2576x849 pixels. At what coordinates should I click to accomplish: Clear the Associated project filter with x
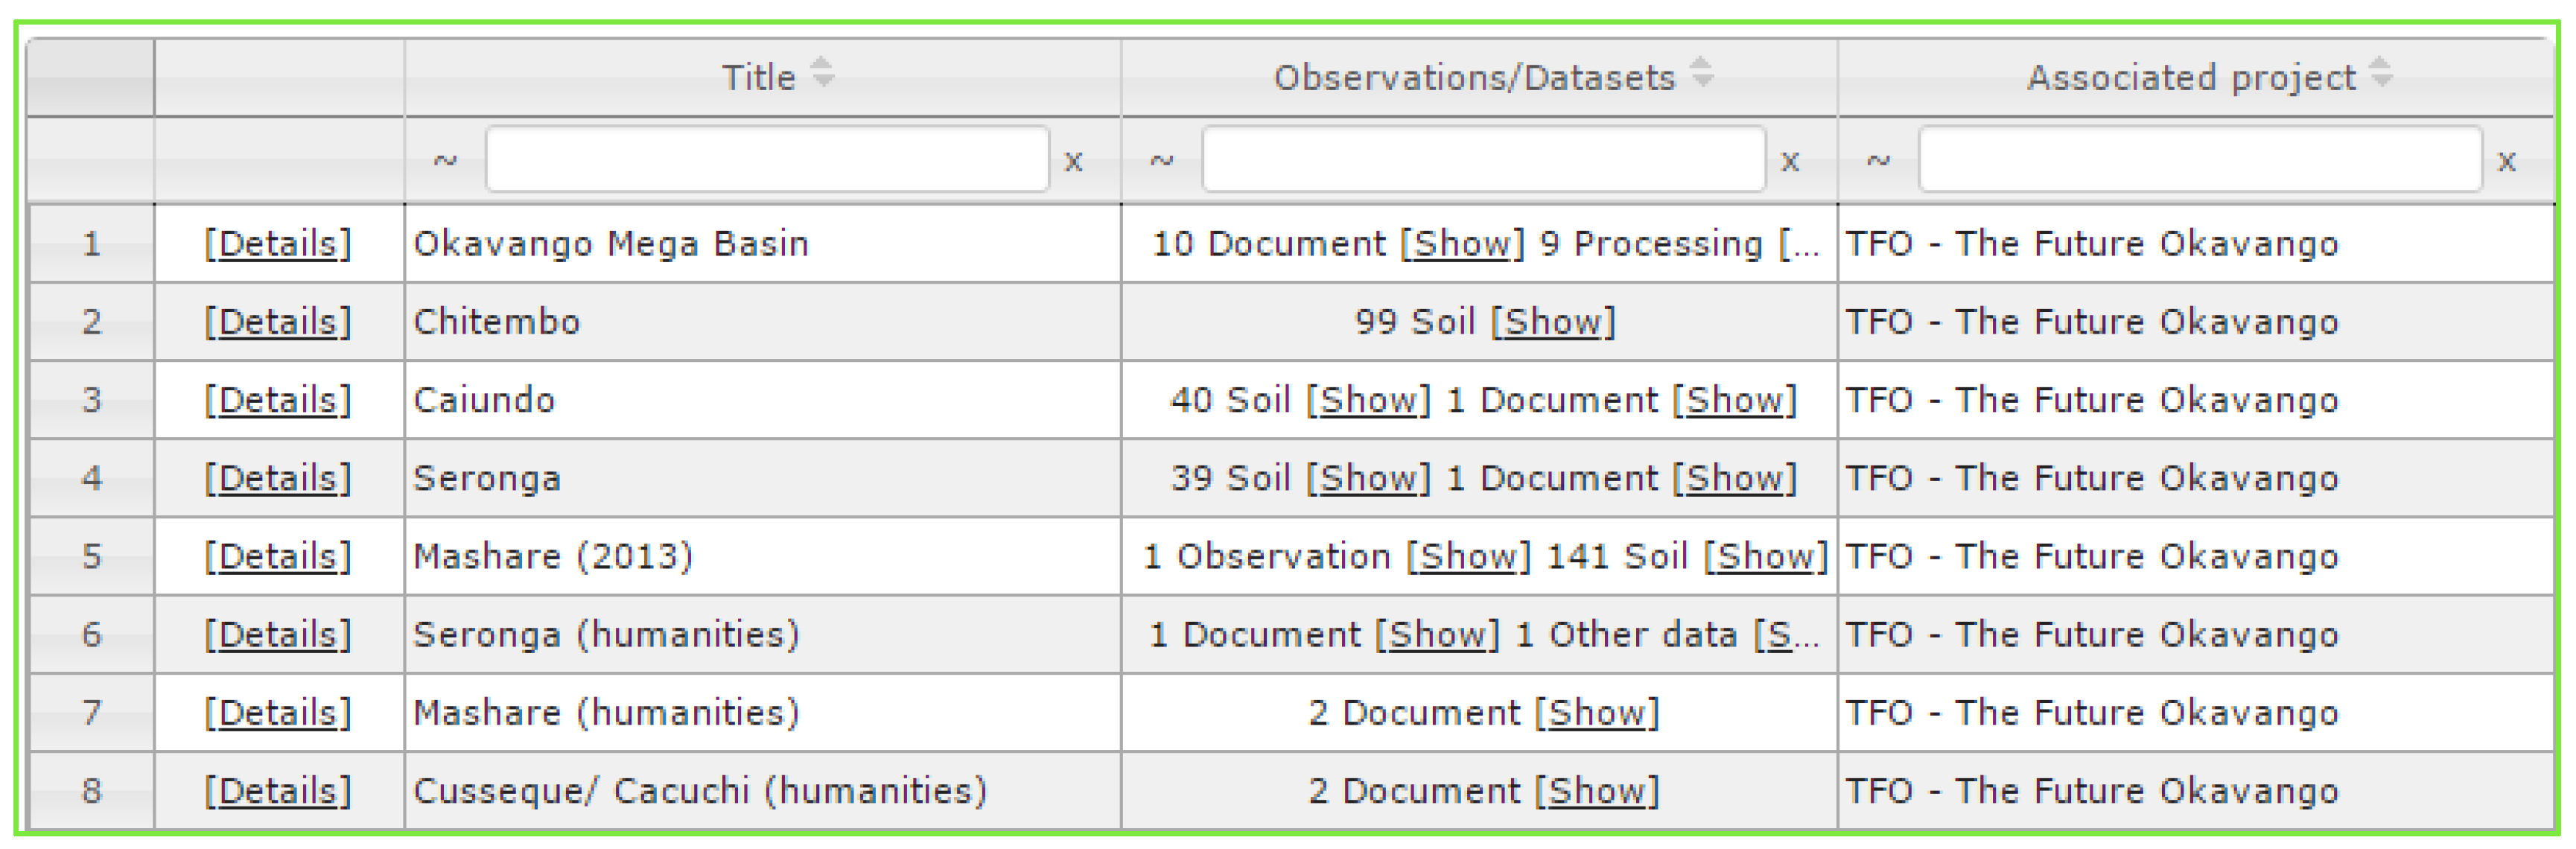click(2506, 161)
